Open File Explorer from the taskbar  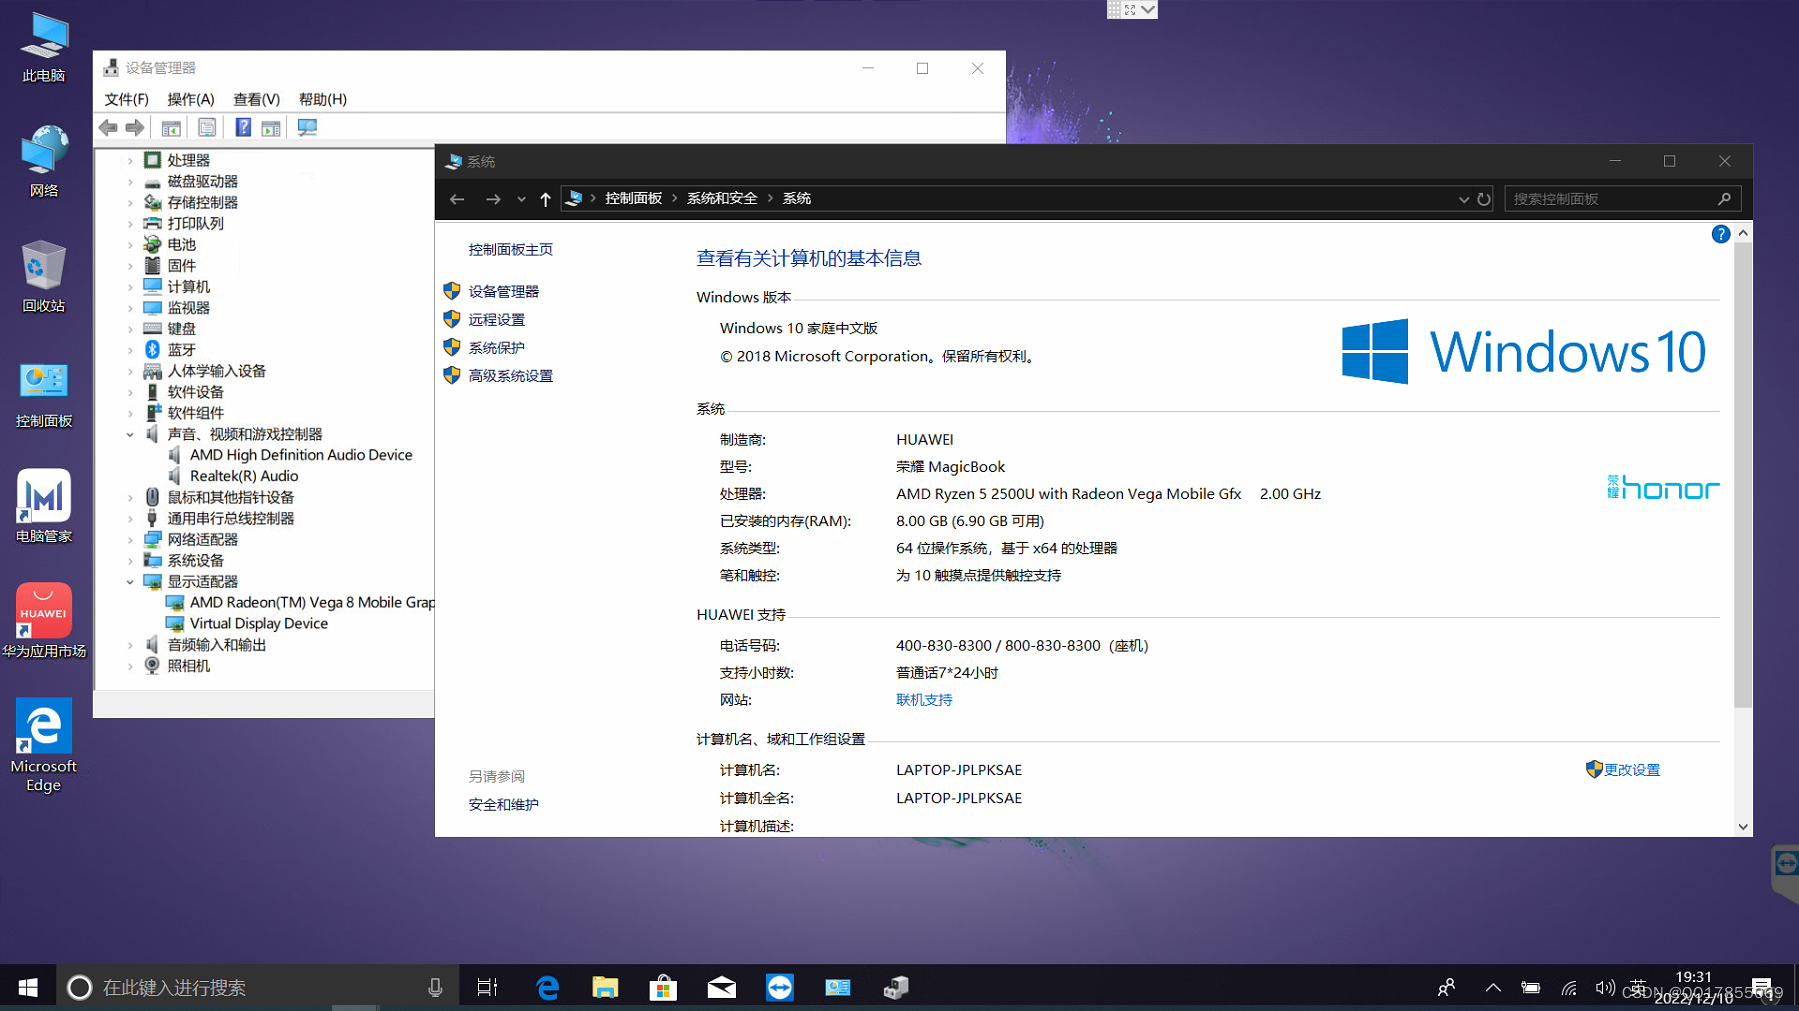[x=605, y=988]
